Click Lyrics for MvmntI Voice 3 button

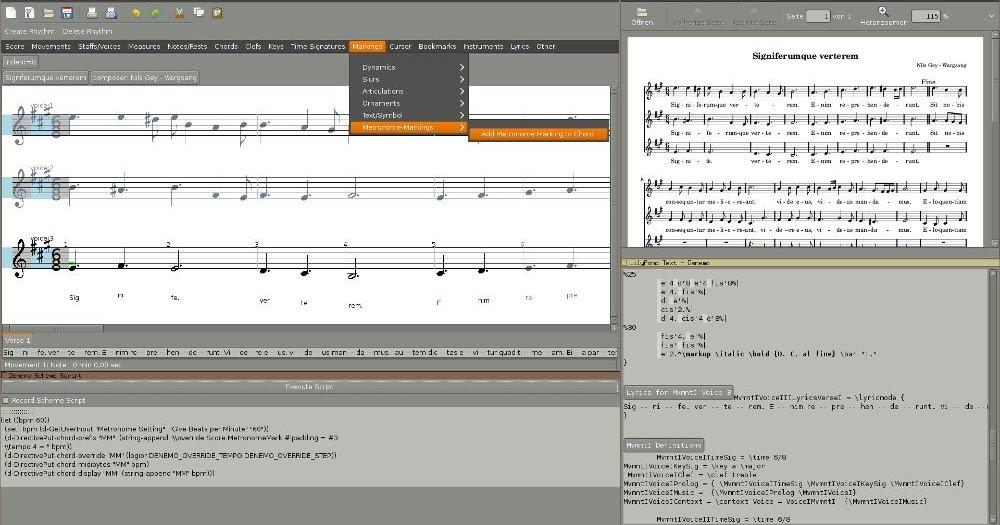pyautogui.click(x=679, y=392)
